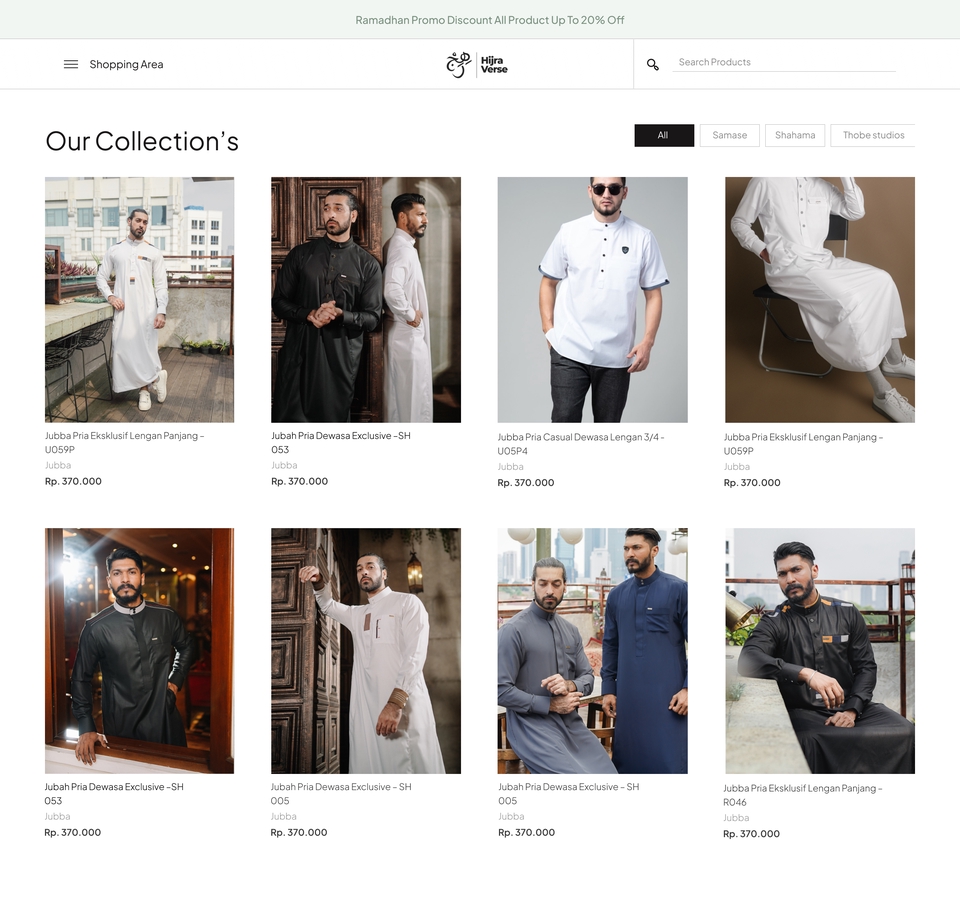Open black jubba by mirror product image
The height and width of the screenshot is (913, 960).
(x=139, y=650)
